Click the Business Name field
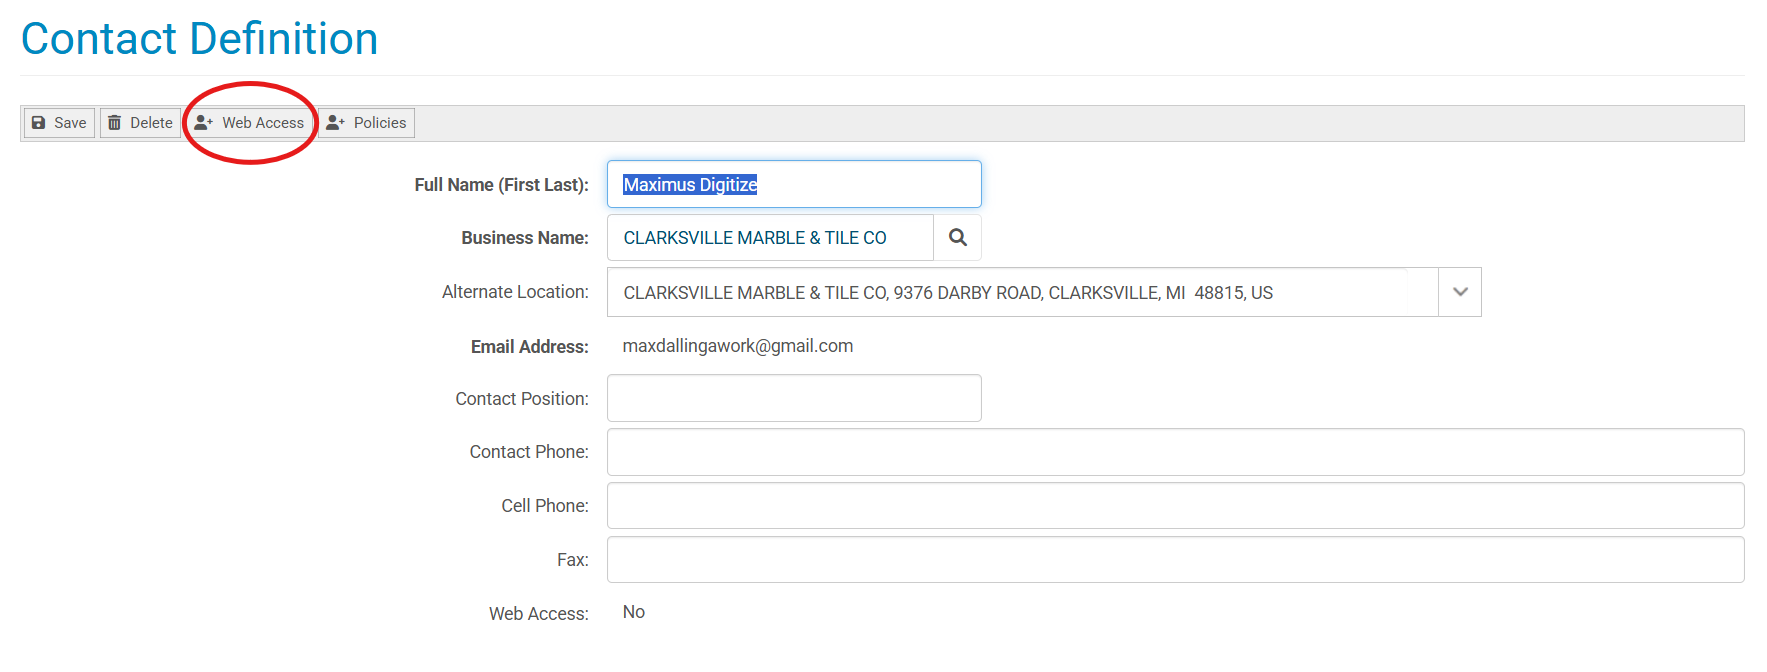Viewport: 1767px width, 672px height. [x=770, y=238]
